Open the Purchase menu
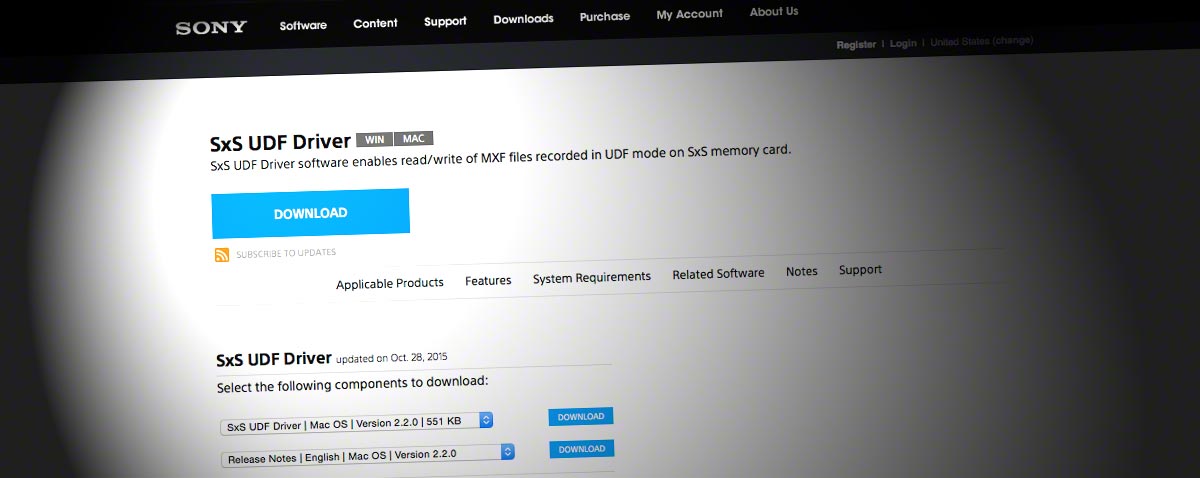 (x=605, y=16)
